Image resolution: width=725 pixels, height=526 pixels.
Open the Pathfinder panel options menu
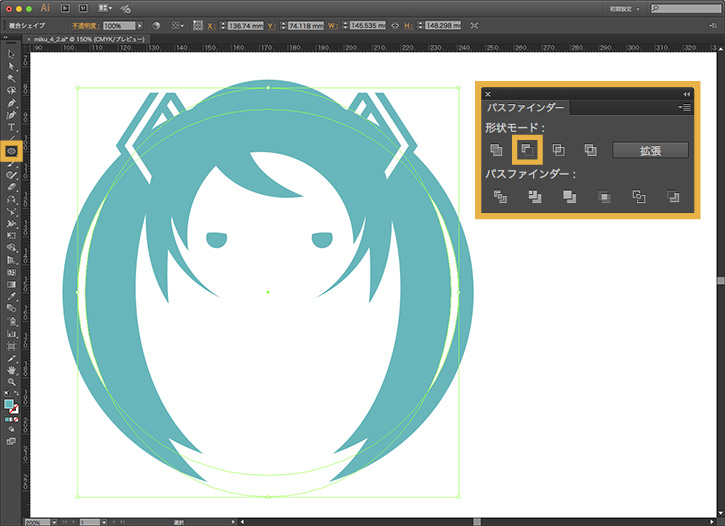[685, 107]
